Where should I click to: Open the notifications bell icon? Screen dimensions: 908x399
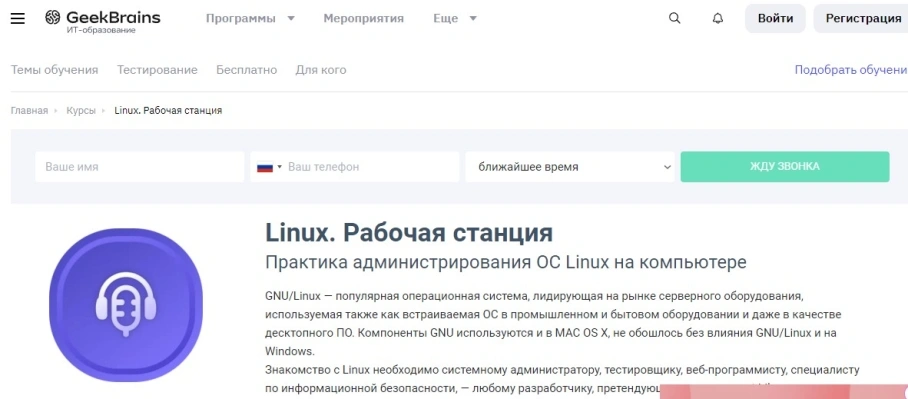pos(717,19)
